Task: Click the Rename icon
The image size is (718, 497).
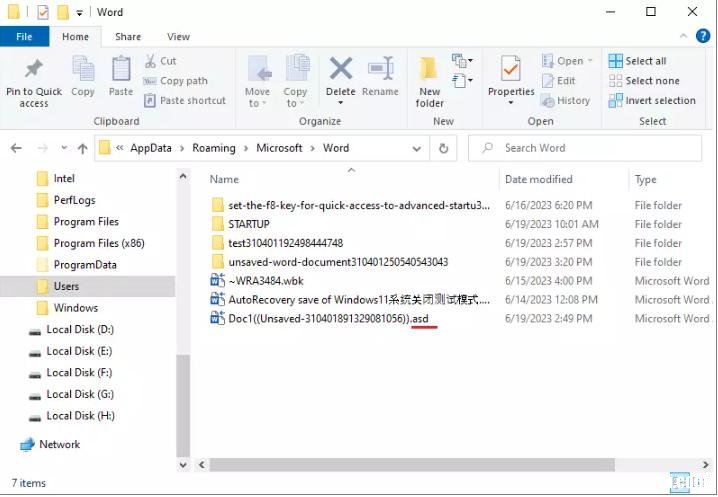Action: coord(381,69)
